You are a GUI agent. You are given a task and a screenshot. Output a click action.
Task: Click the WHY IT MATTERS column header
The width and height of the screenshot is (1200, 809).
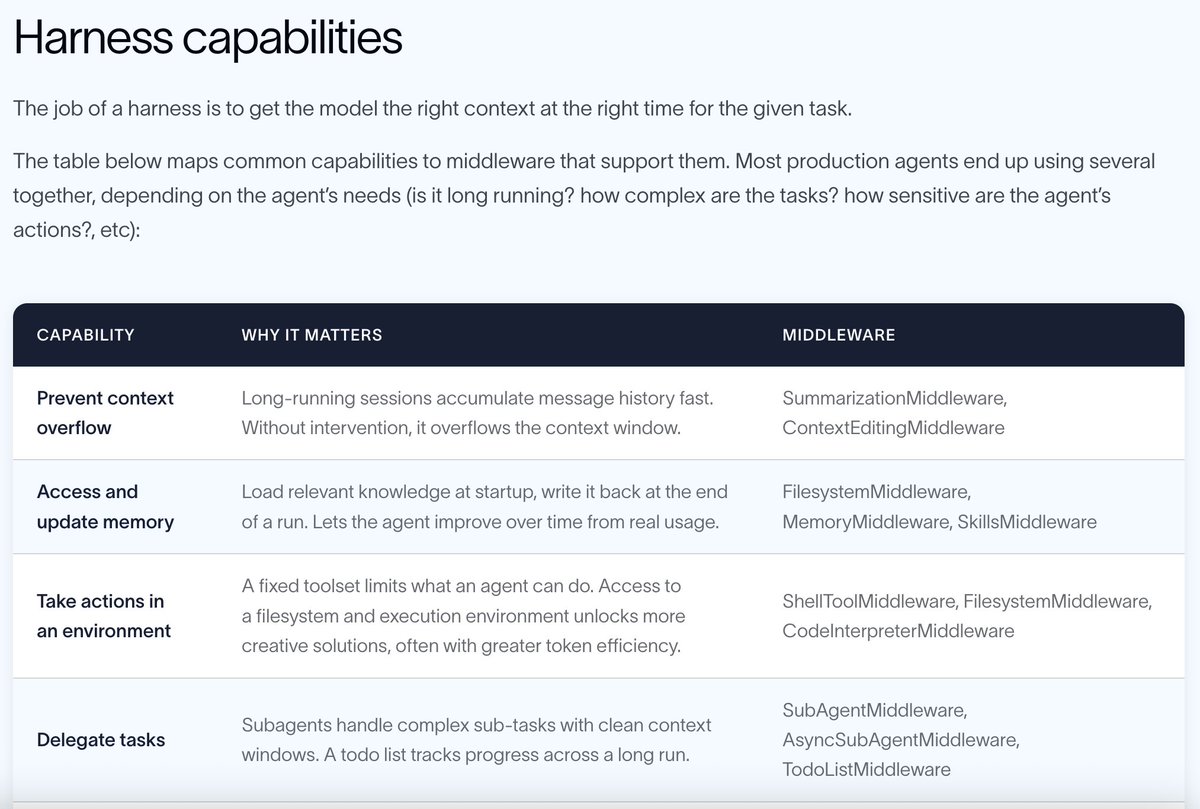(312, 335)
